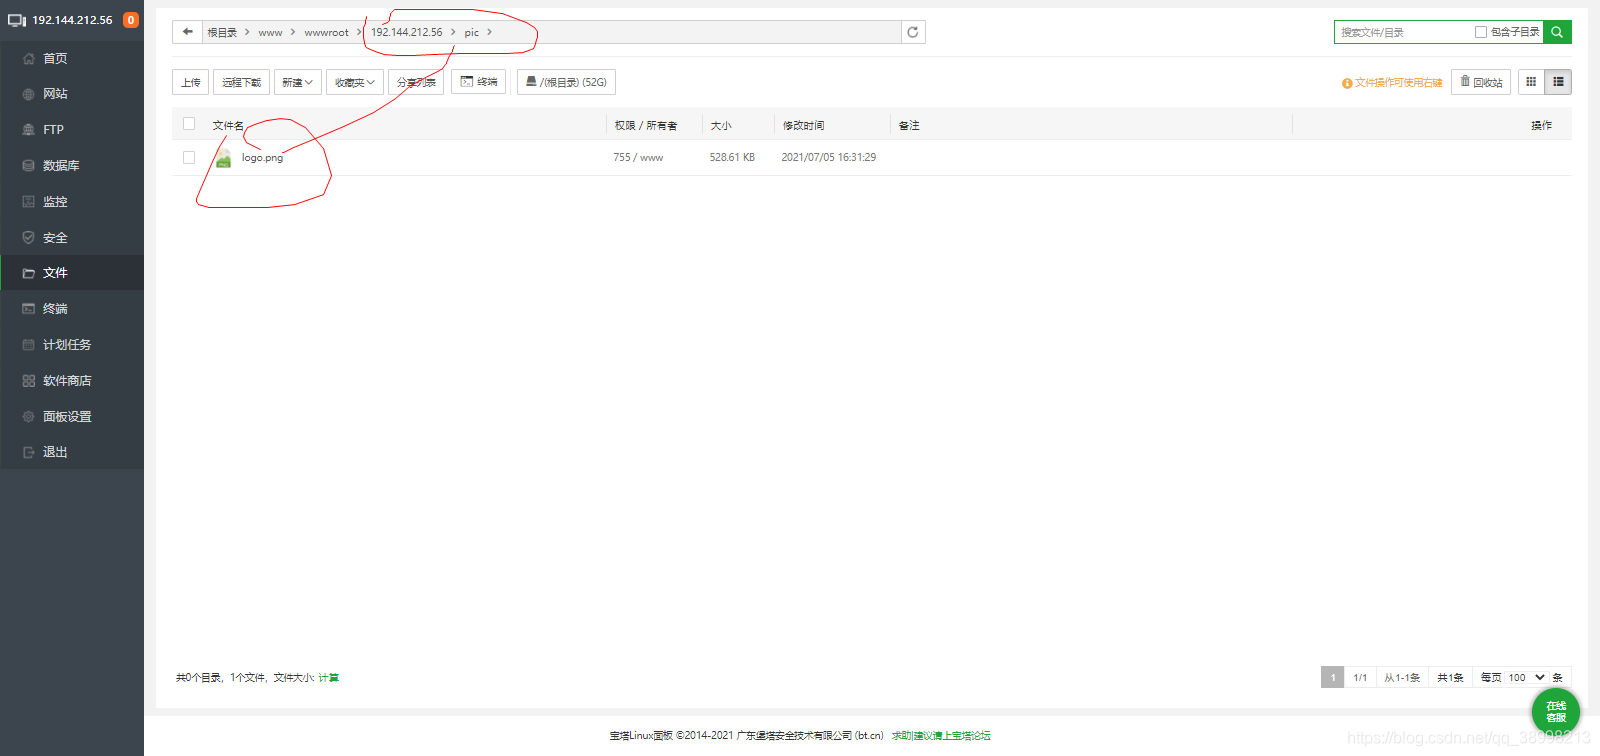Screen dimensions: 1600x756
Task: Click the FTP icon in sidebar
Action: (28, 130)
